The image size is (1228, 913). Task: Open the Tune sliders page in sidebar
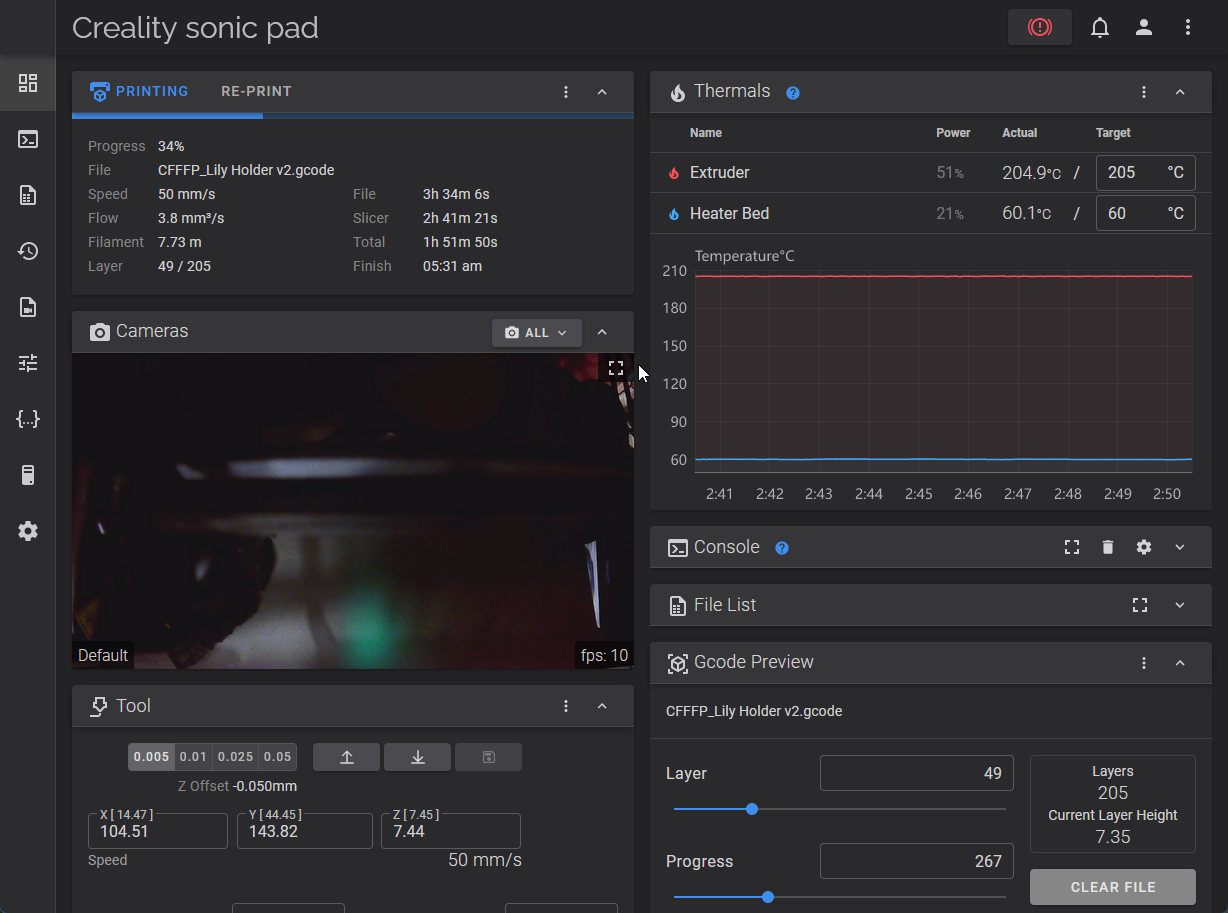28,363
